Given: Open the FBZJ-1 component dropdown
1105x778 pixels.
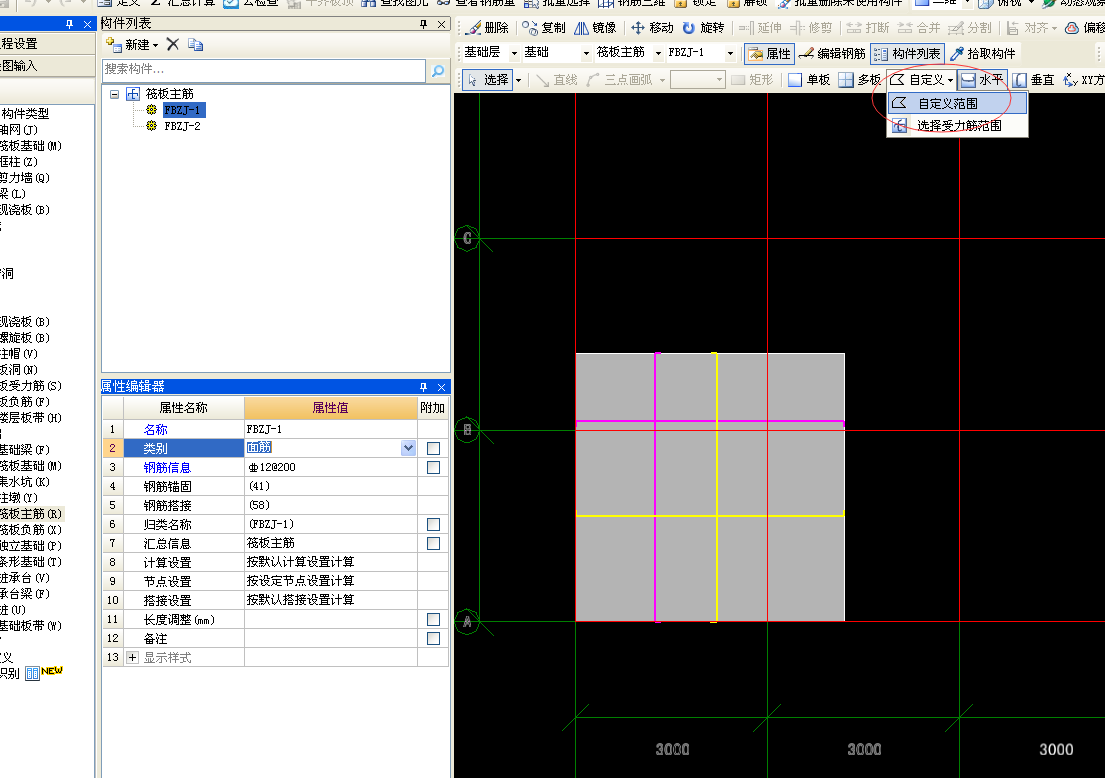Looking at the screenshot, I should (x=730, y=53).
